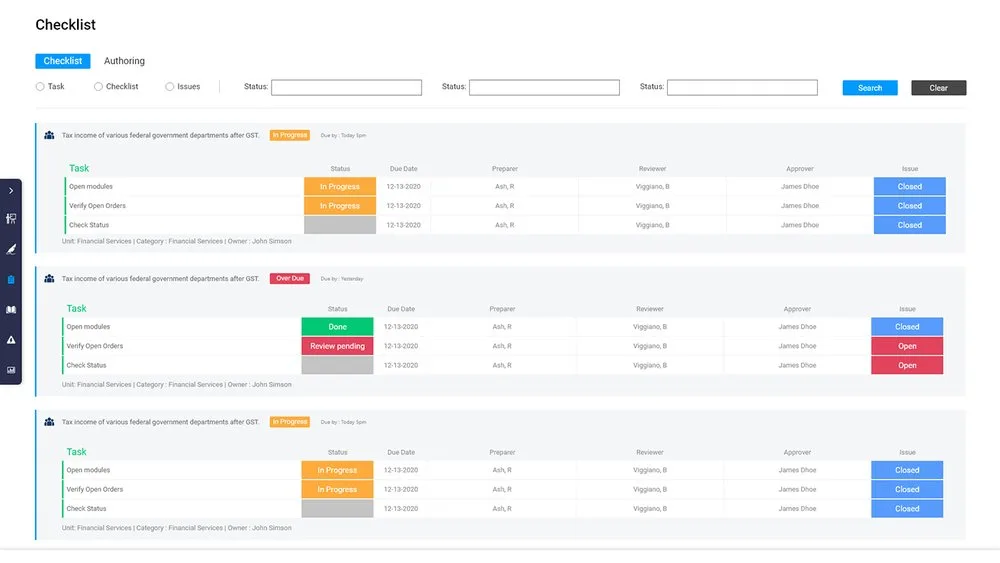The image size is (1000, 563).
Task: Click Closed issue of Check Status, third checklist
Action: 907,509
